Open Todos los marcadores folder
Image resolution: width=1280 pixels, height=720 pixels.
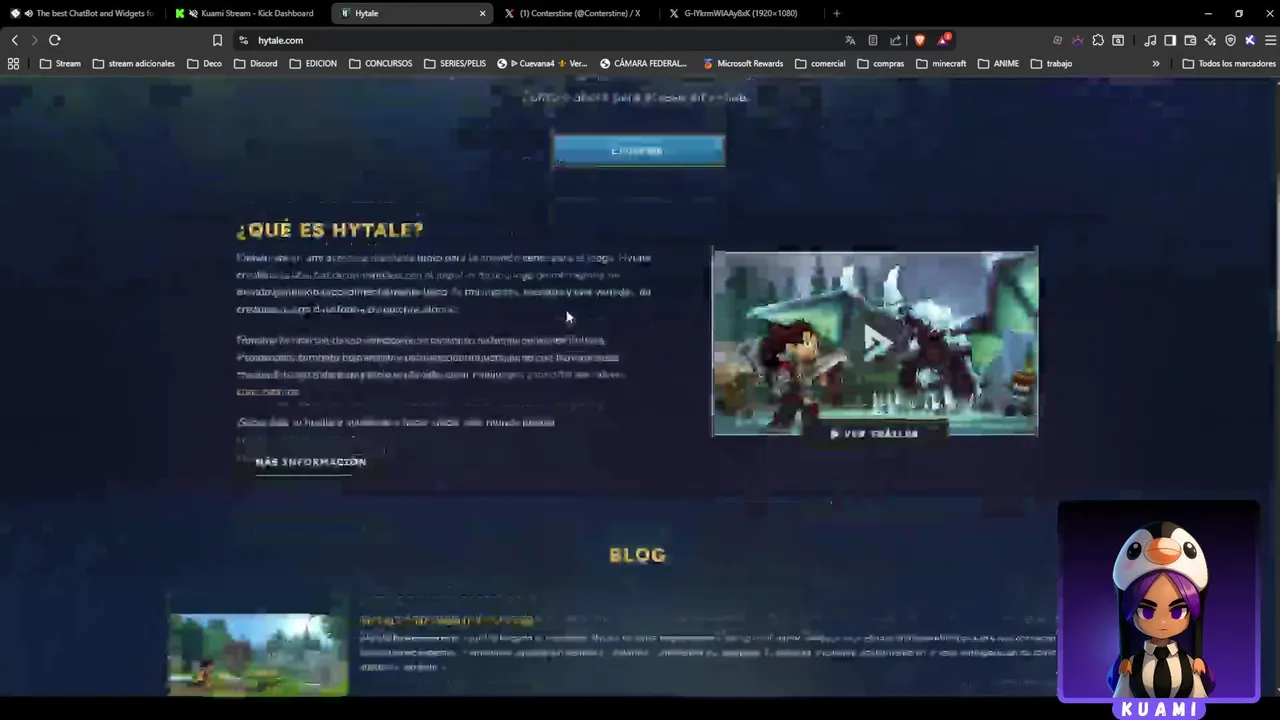(x=1229, y=63)
